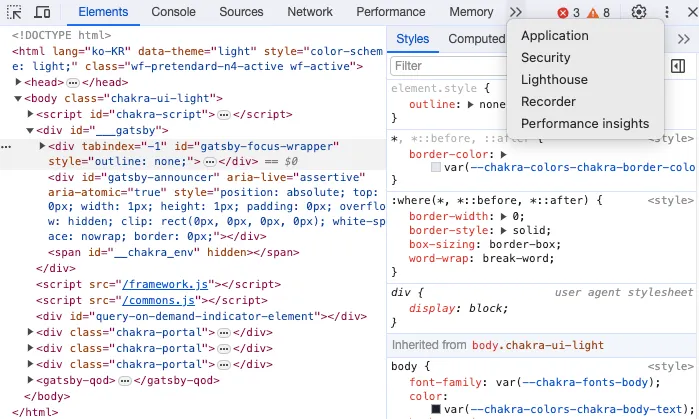Expand the second chakra-portal div
Viewport: 699px width, 419px height.
point(30,348)
